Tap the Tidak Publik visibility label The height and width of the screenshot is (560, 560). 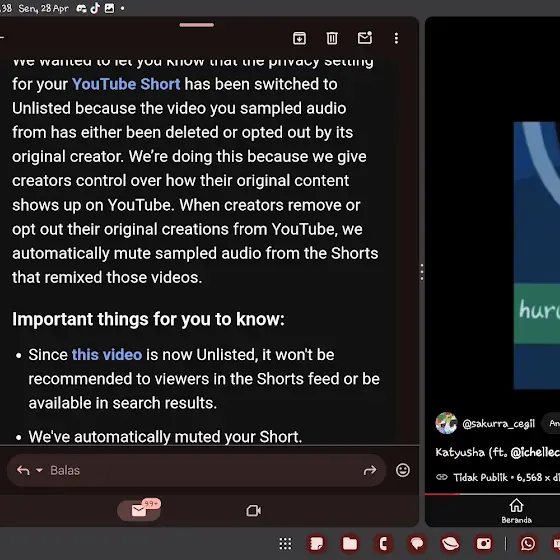click(x=480, y=478)
